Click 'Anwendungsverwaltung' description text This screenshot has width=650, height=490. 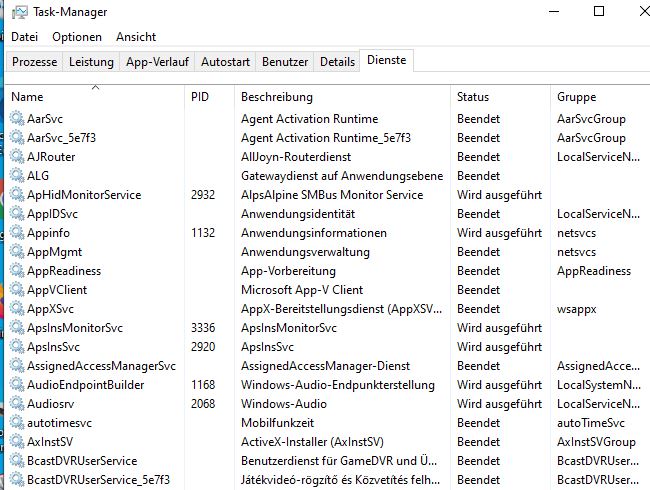point(305,252)
